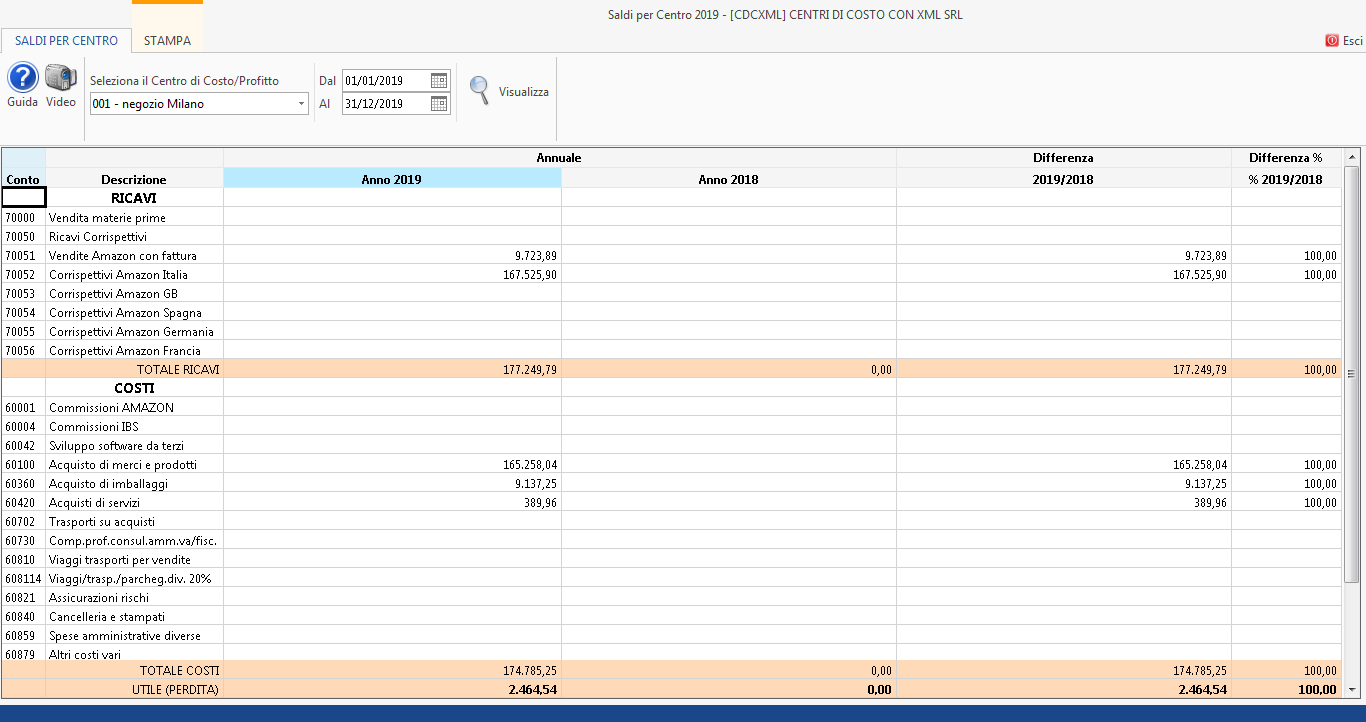Click account code 70051

20,255
